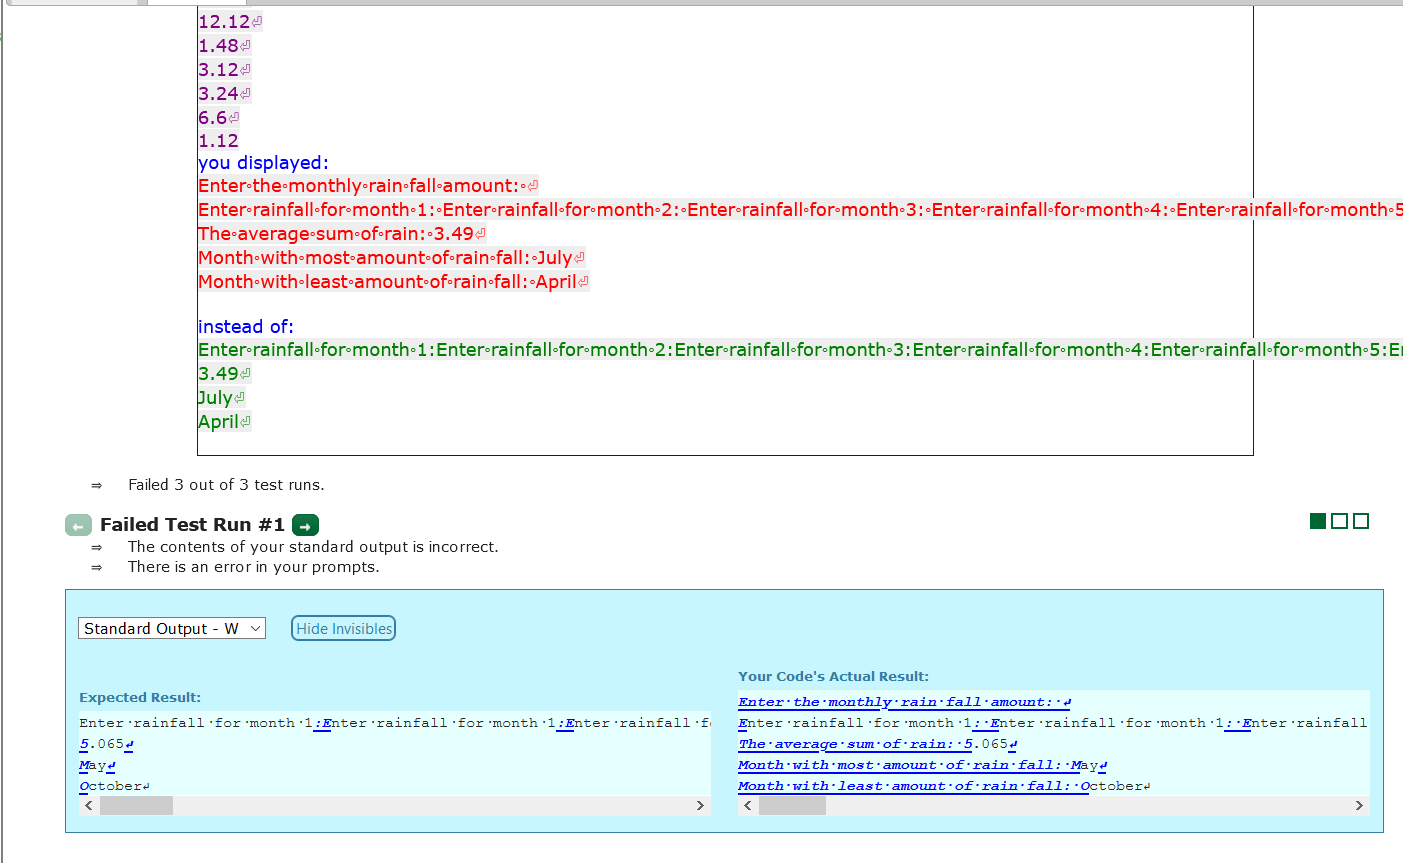Click the Expected Result scrollbar thumb
This screenshot has height=863, width=1403.
(x=136, y=805)
